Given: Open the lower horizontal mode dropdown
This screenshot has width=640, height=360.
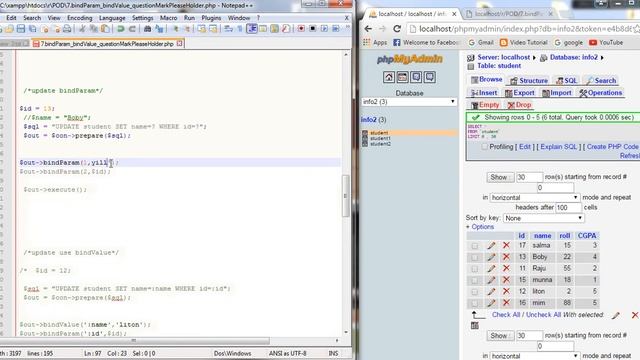Looking at the screenshot, I should [535, 356].
